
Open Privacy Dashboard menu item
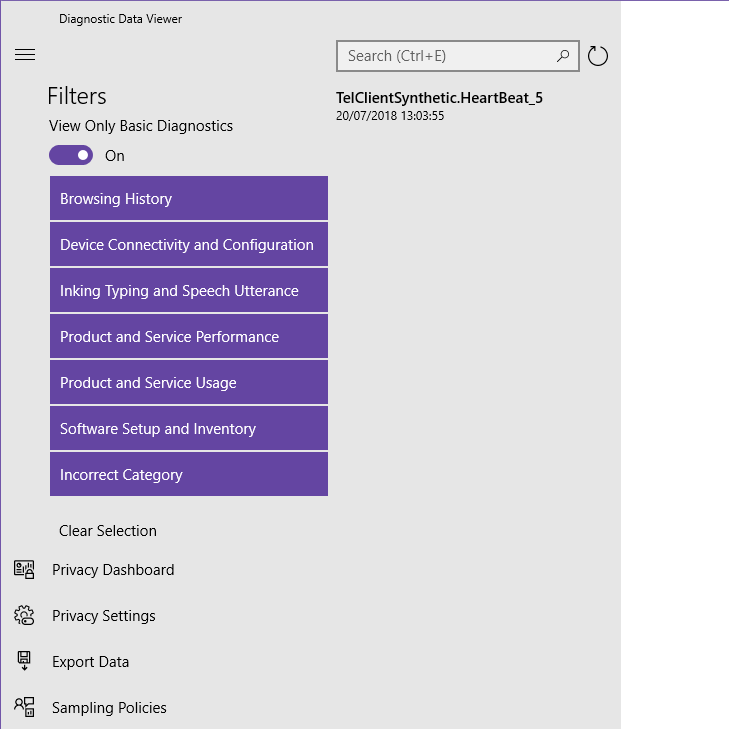[113, 570]
